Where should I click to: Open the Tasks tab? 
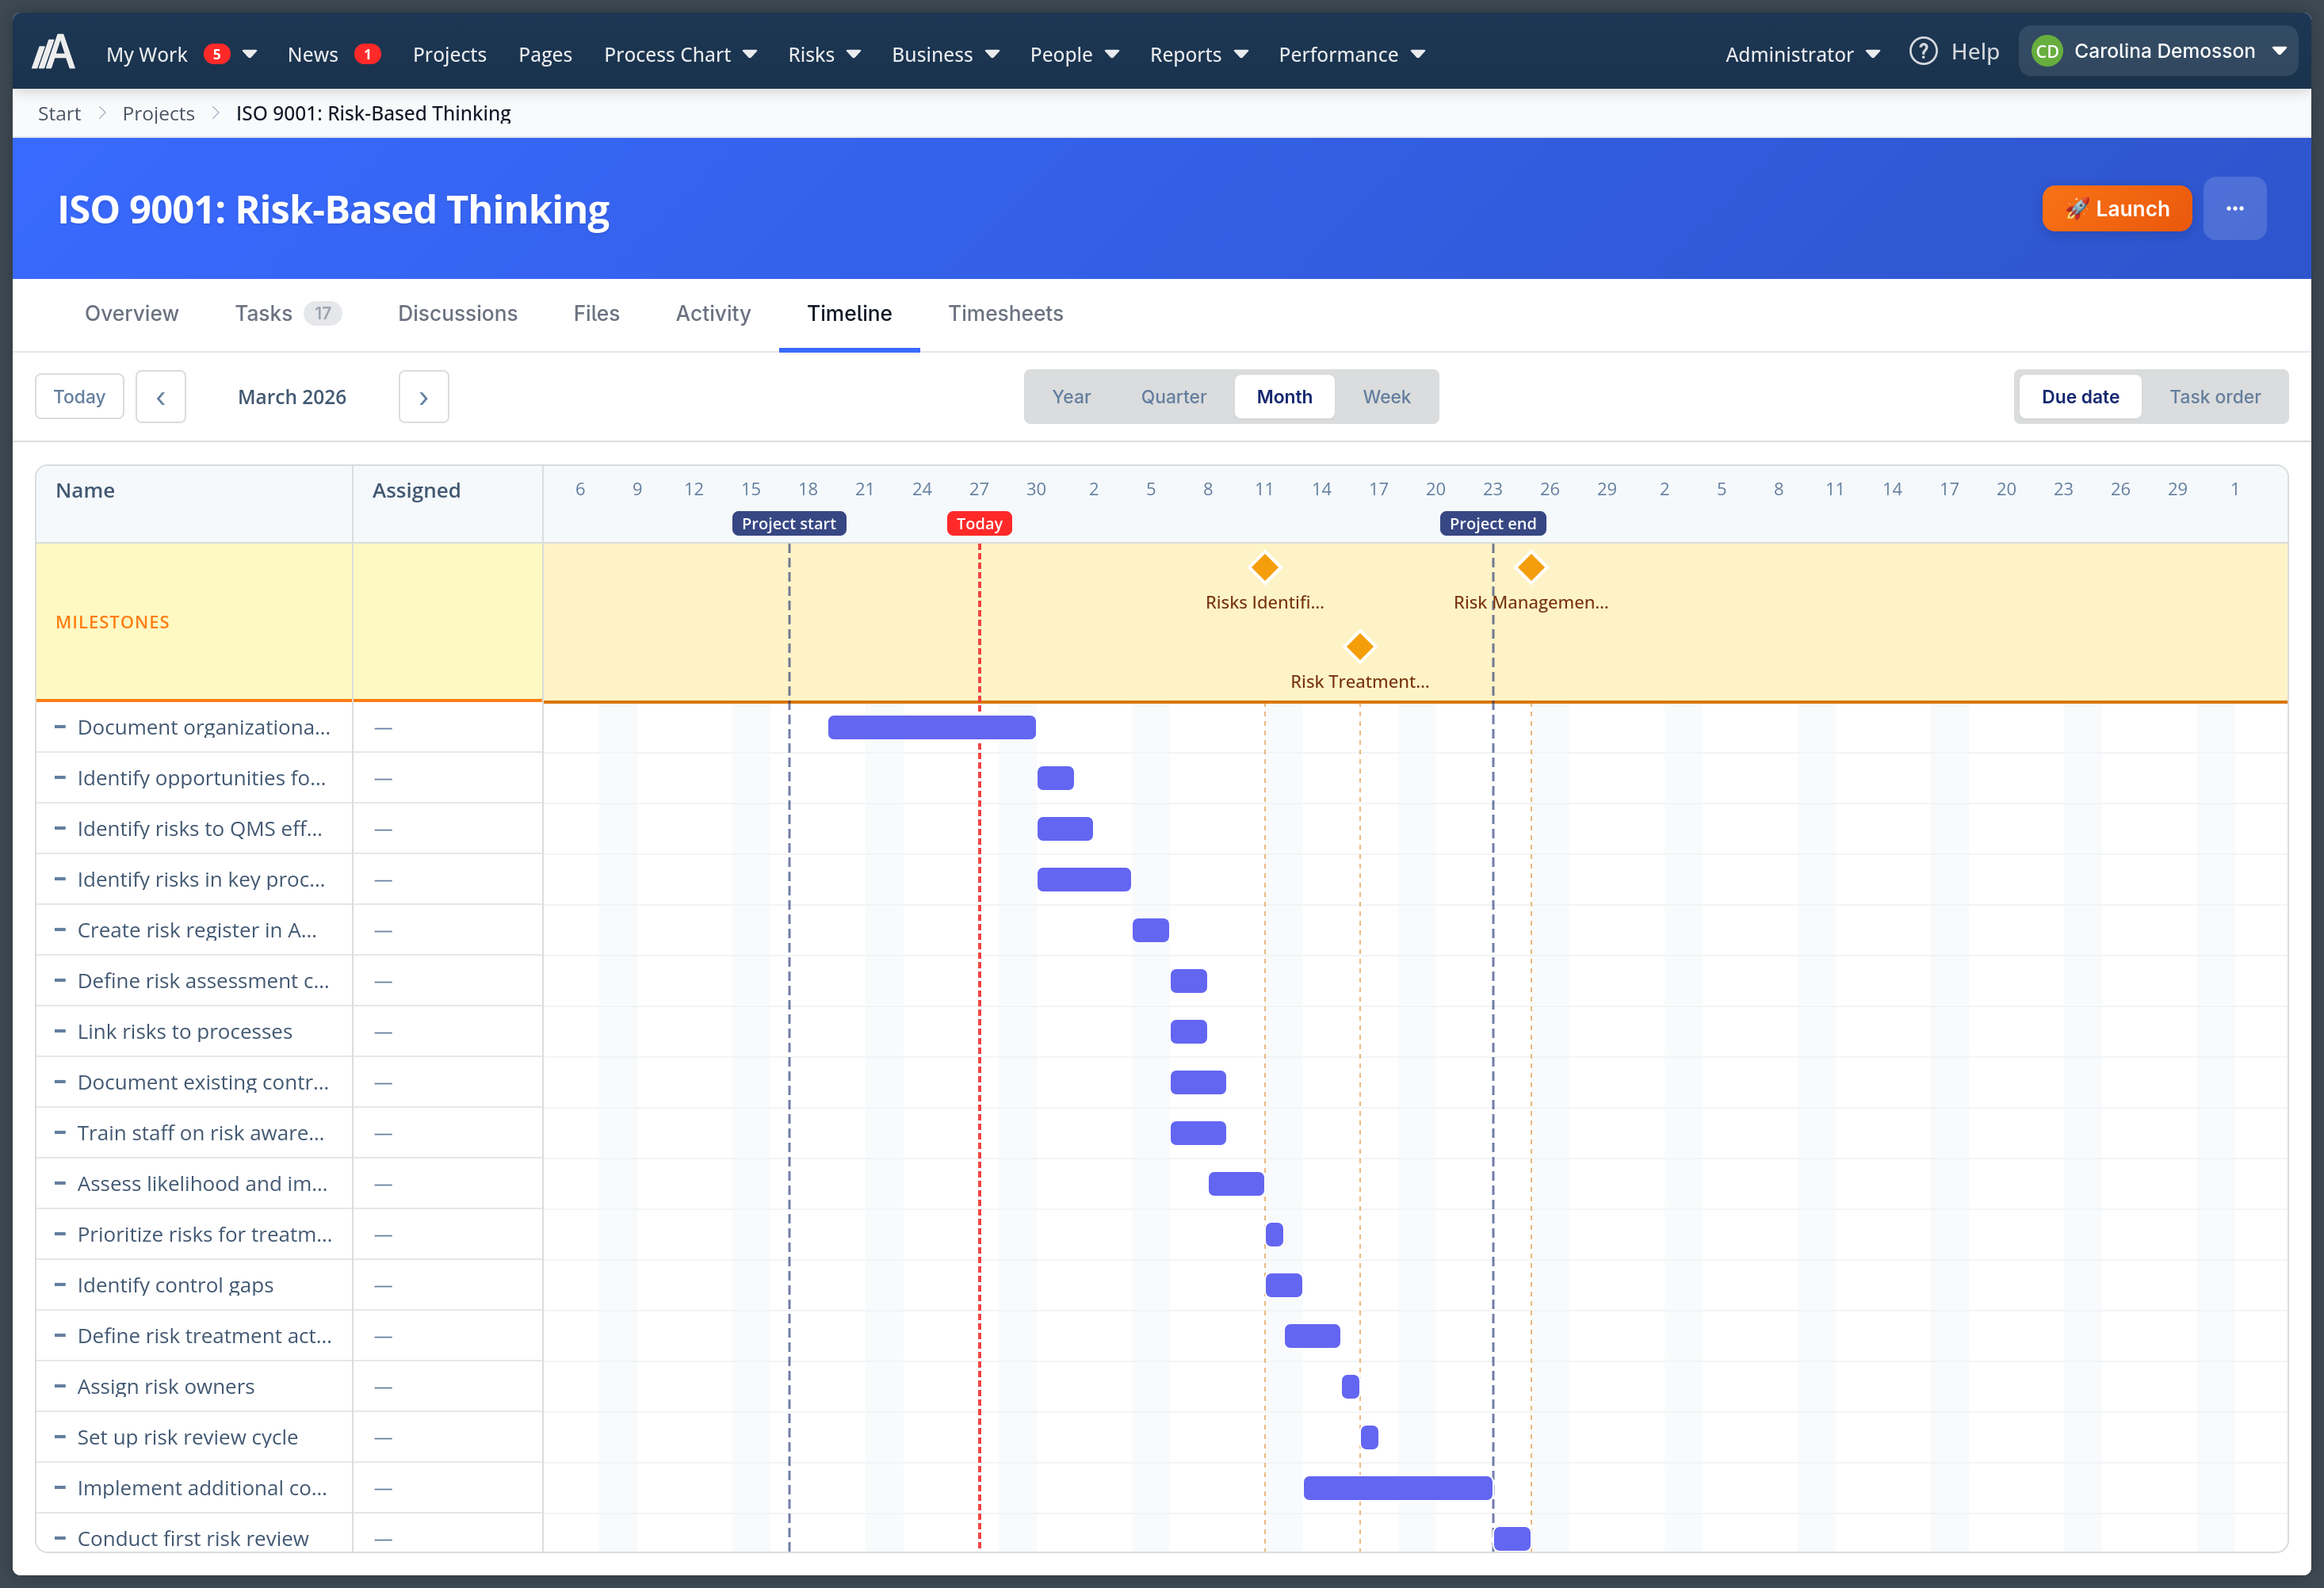[x=262, y=313]
